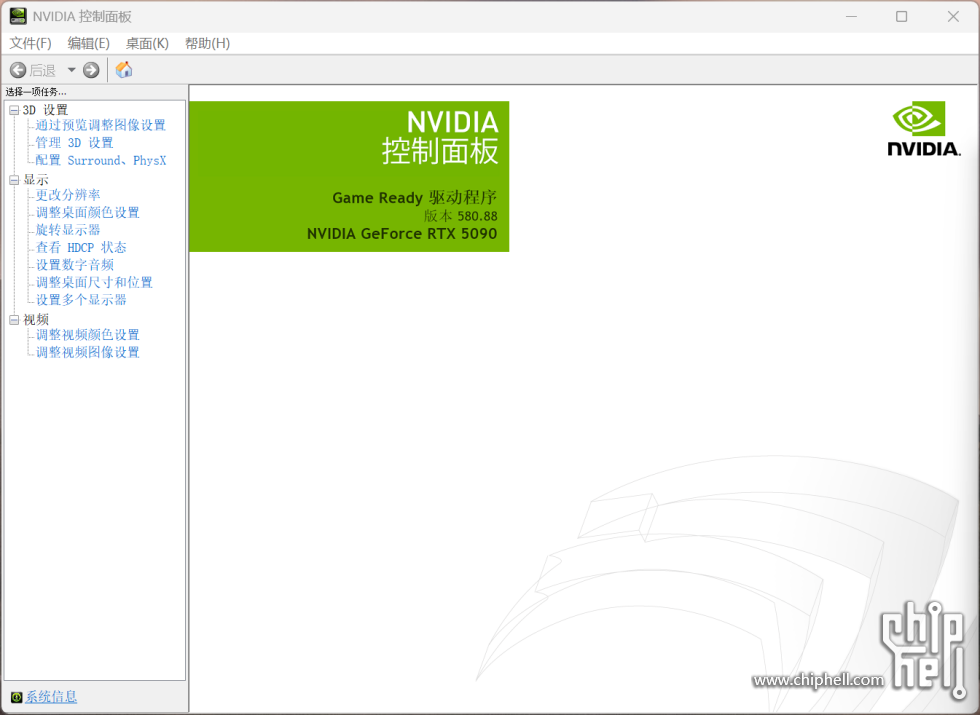Click the 视频 category label
980x715 pixels.
[x=36, y=320]
